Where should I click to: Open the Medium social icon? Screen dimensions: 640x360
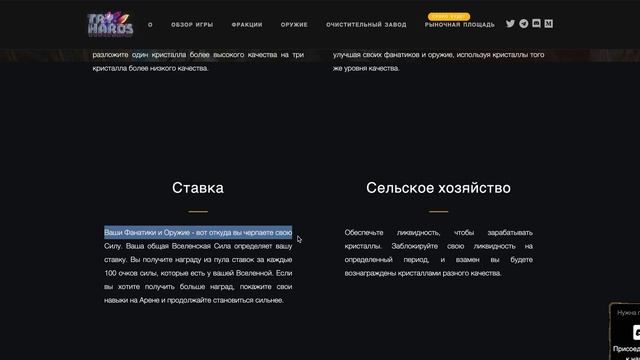(549, 24)
